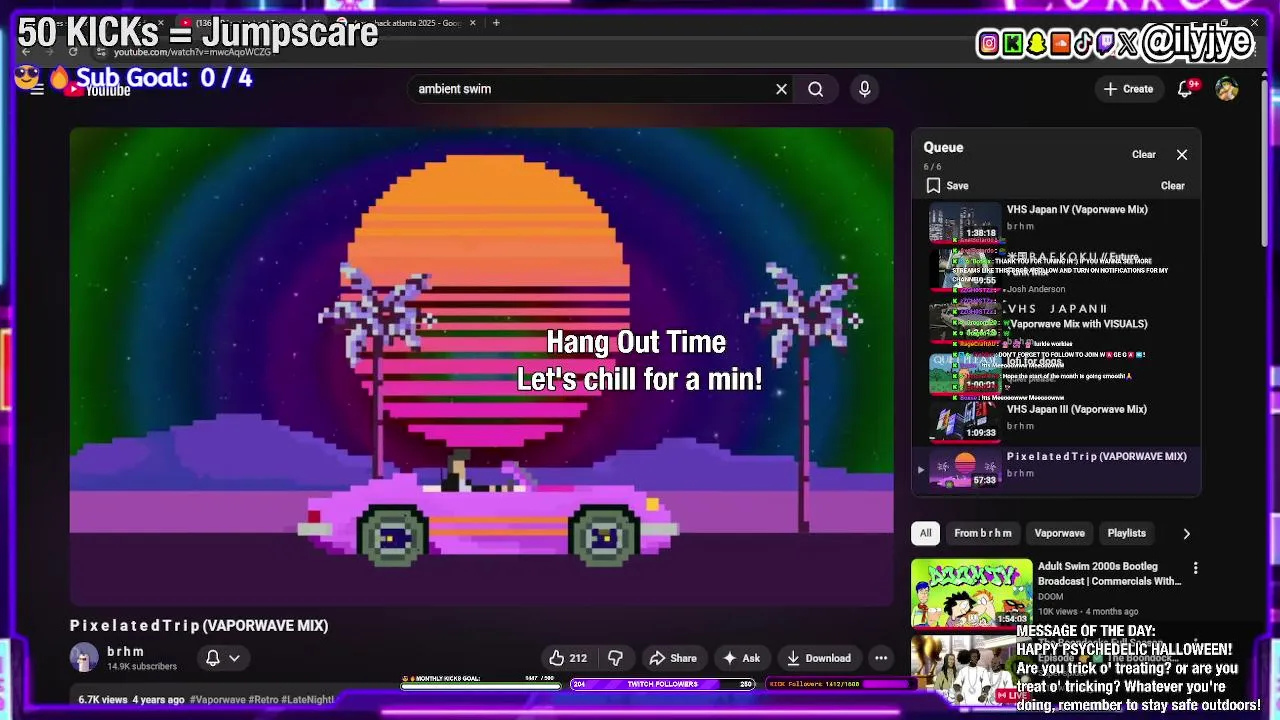Screen dimensions: 1280x720
Task: Click the Share button
Action: (x=673, y=658)
